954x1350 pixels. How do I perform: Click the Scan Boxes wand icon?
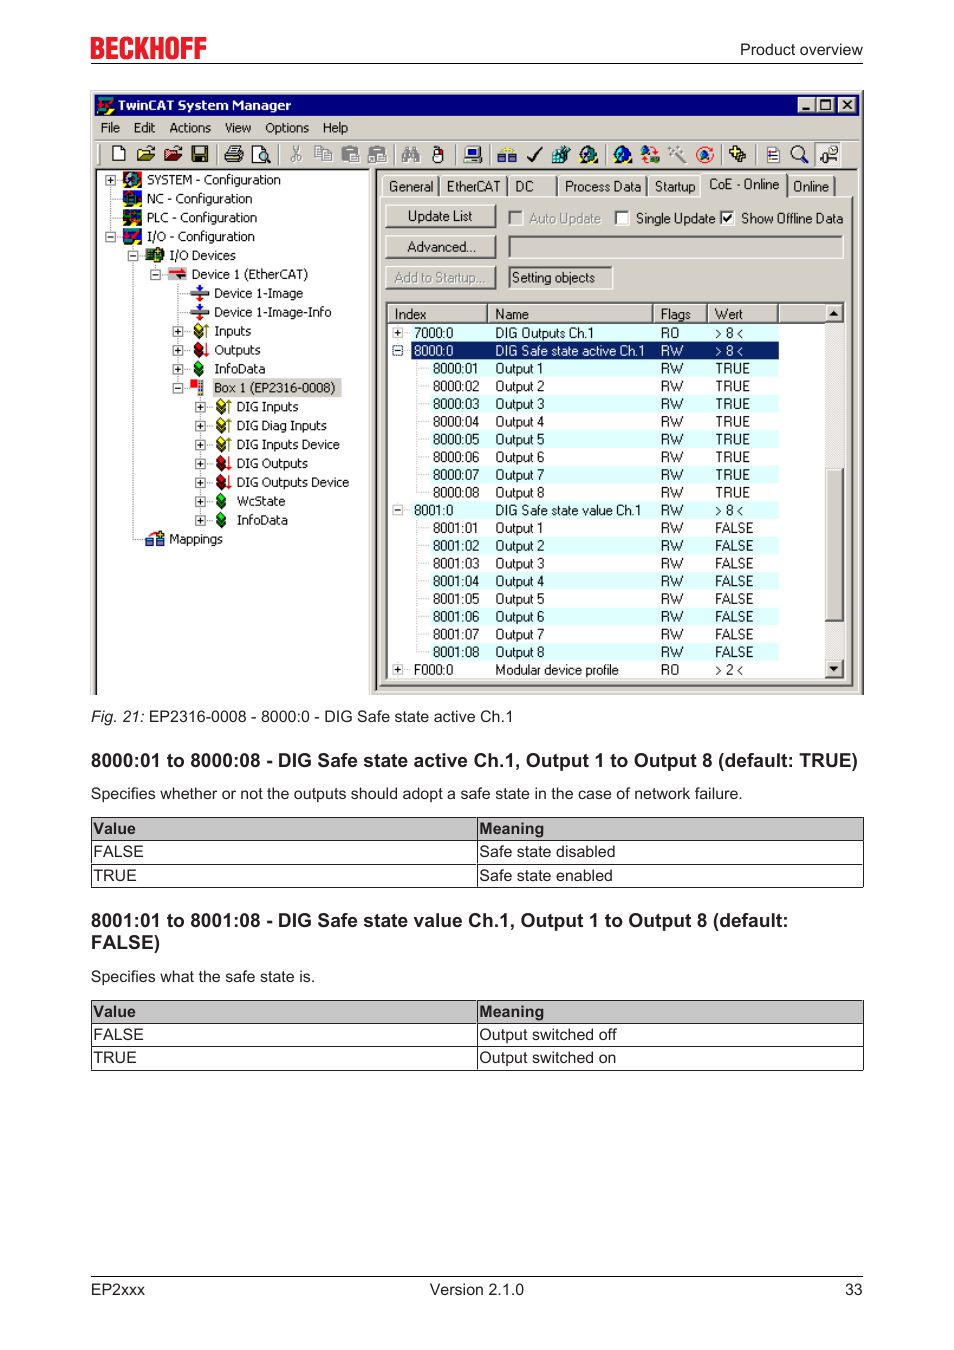coord(677,154)
